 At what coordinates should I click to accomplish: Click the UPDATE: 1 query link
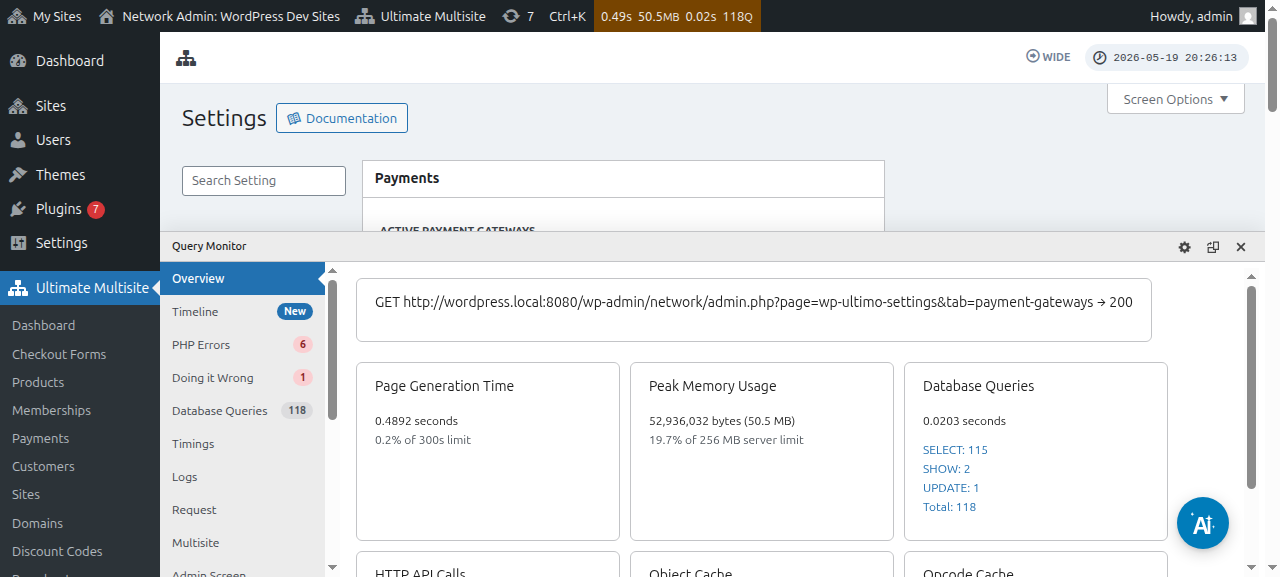[951, 488]
